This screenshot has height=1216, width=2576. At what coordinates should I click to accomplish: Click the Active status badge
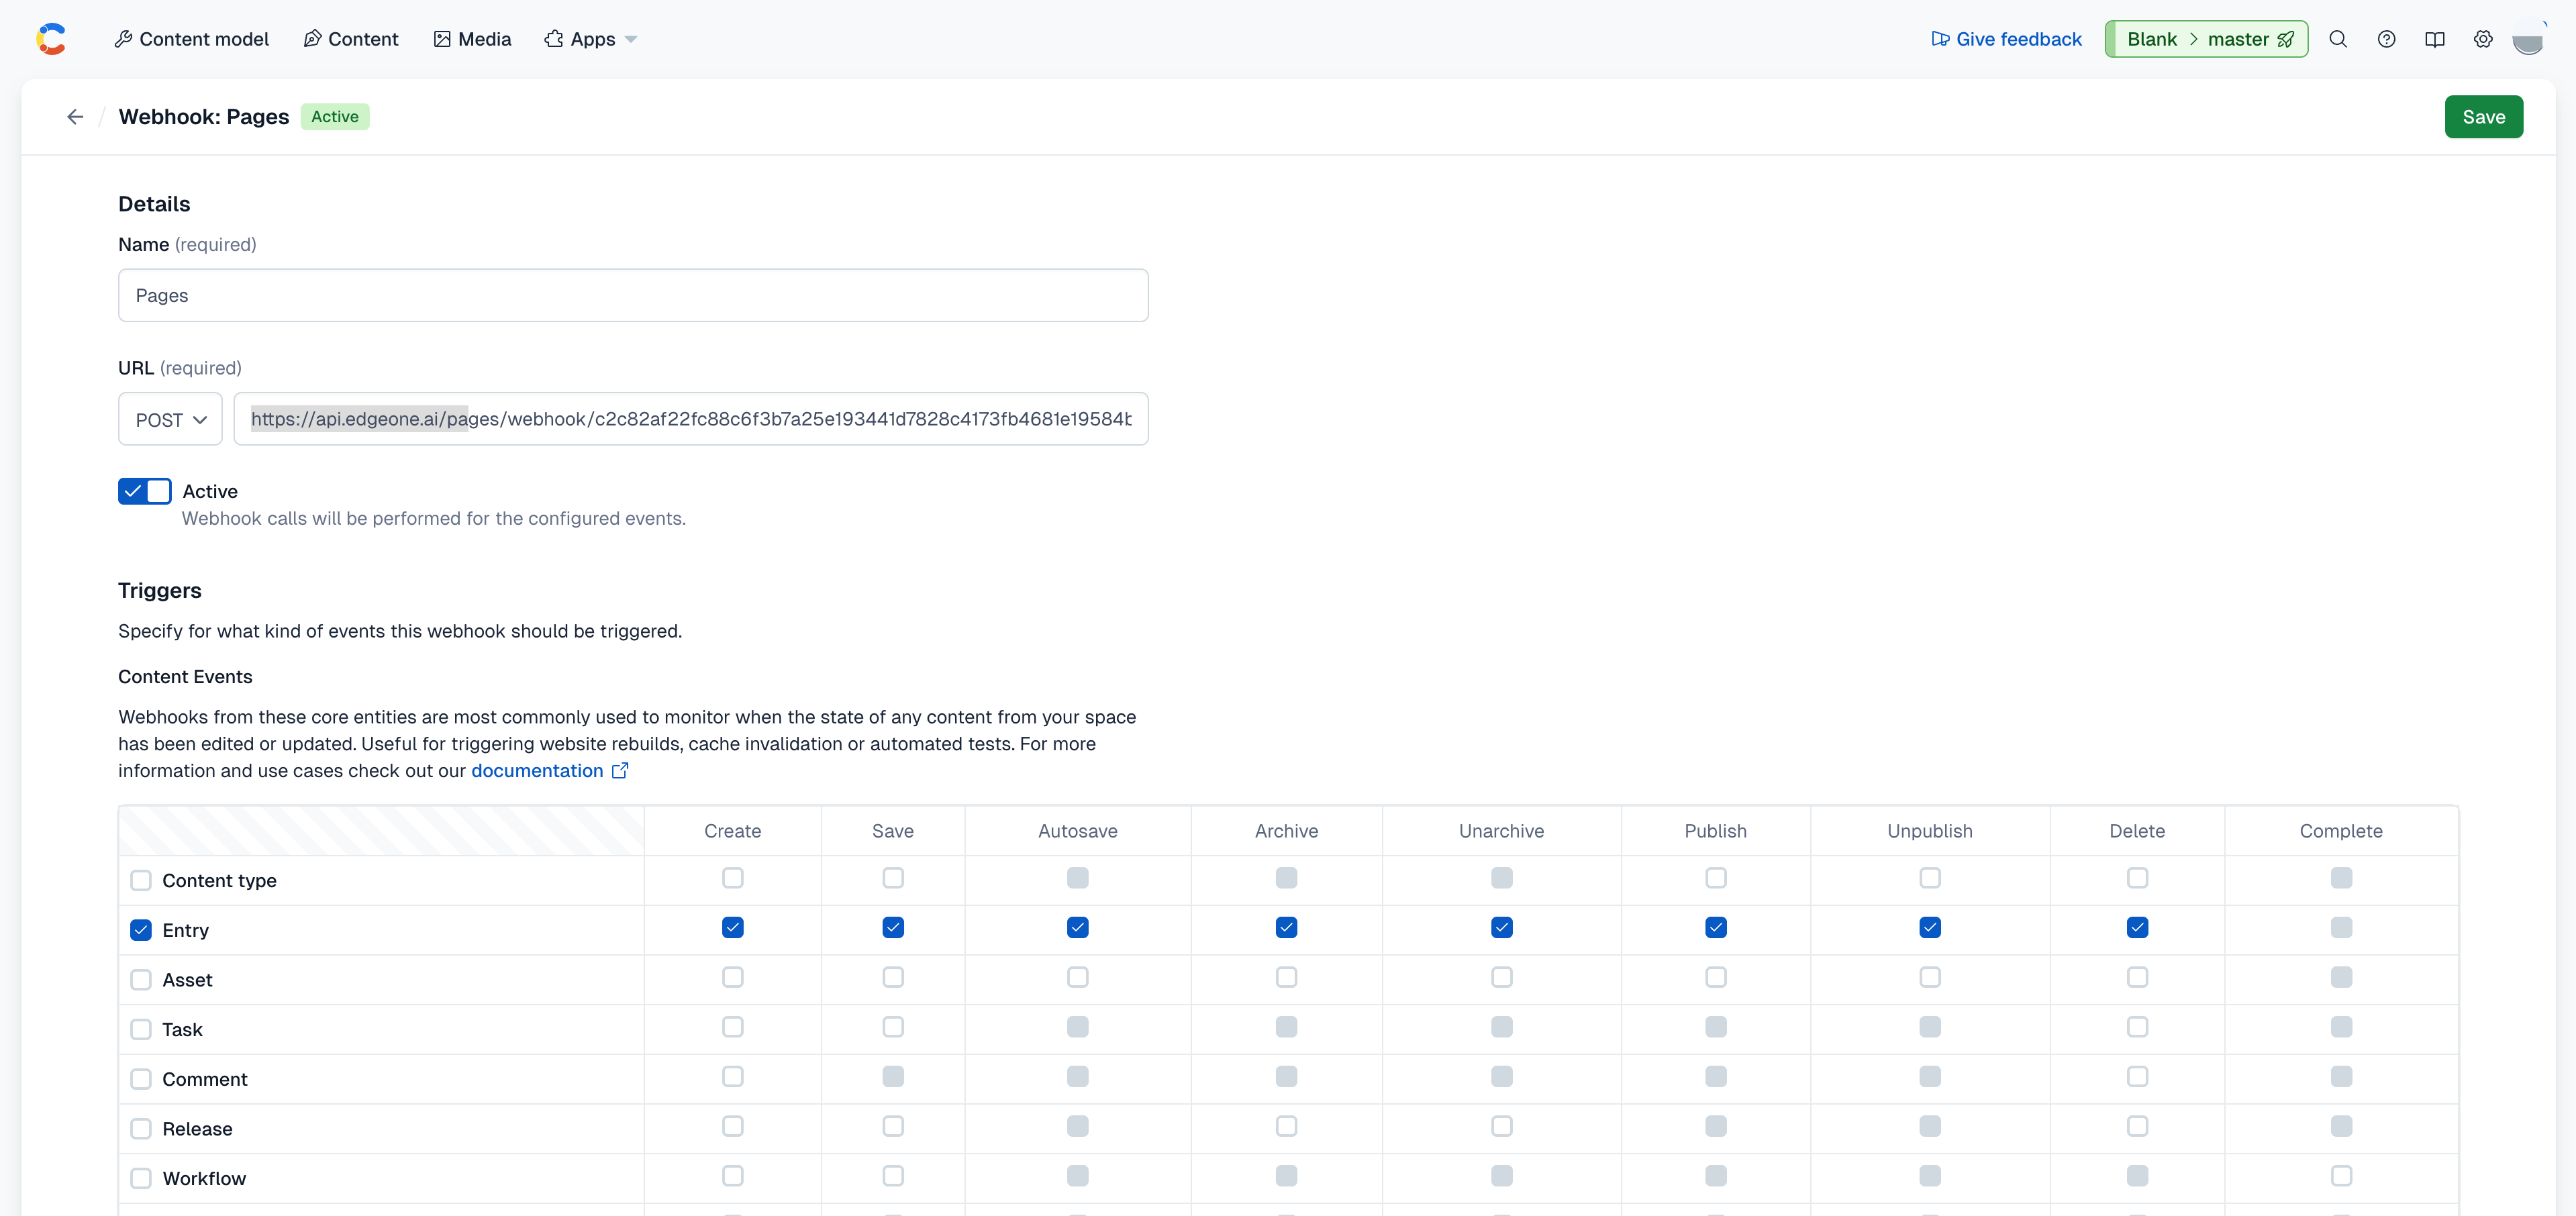(335, 117)
